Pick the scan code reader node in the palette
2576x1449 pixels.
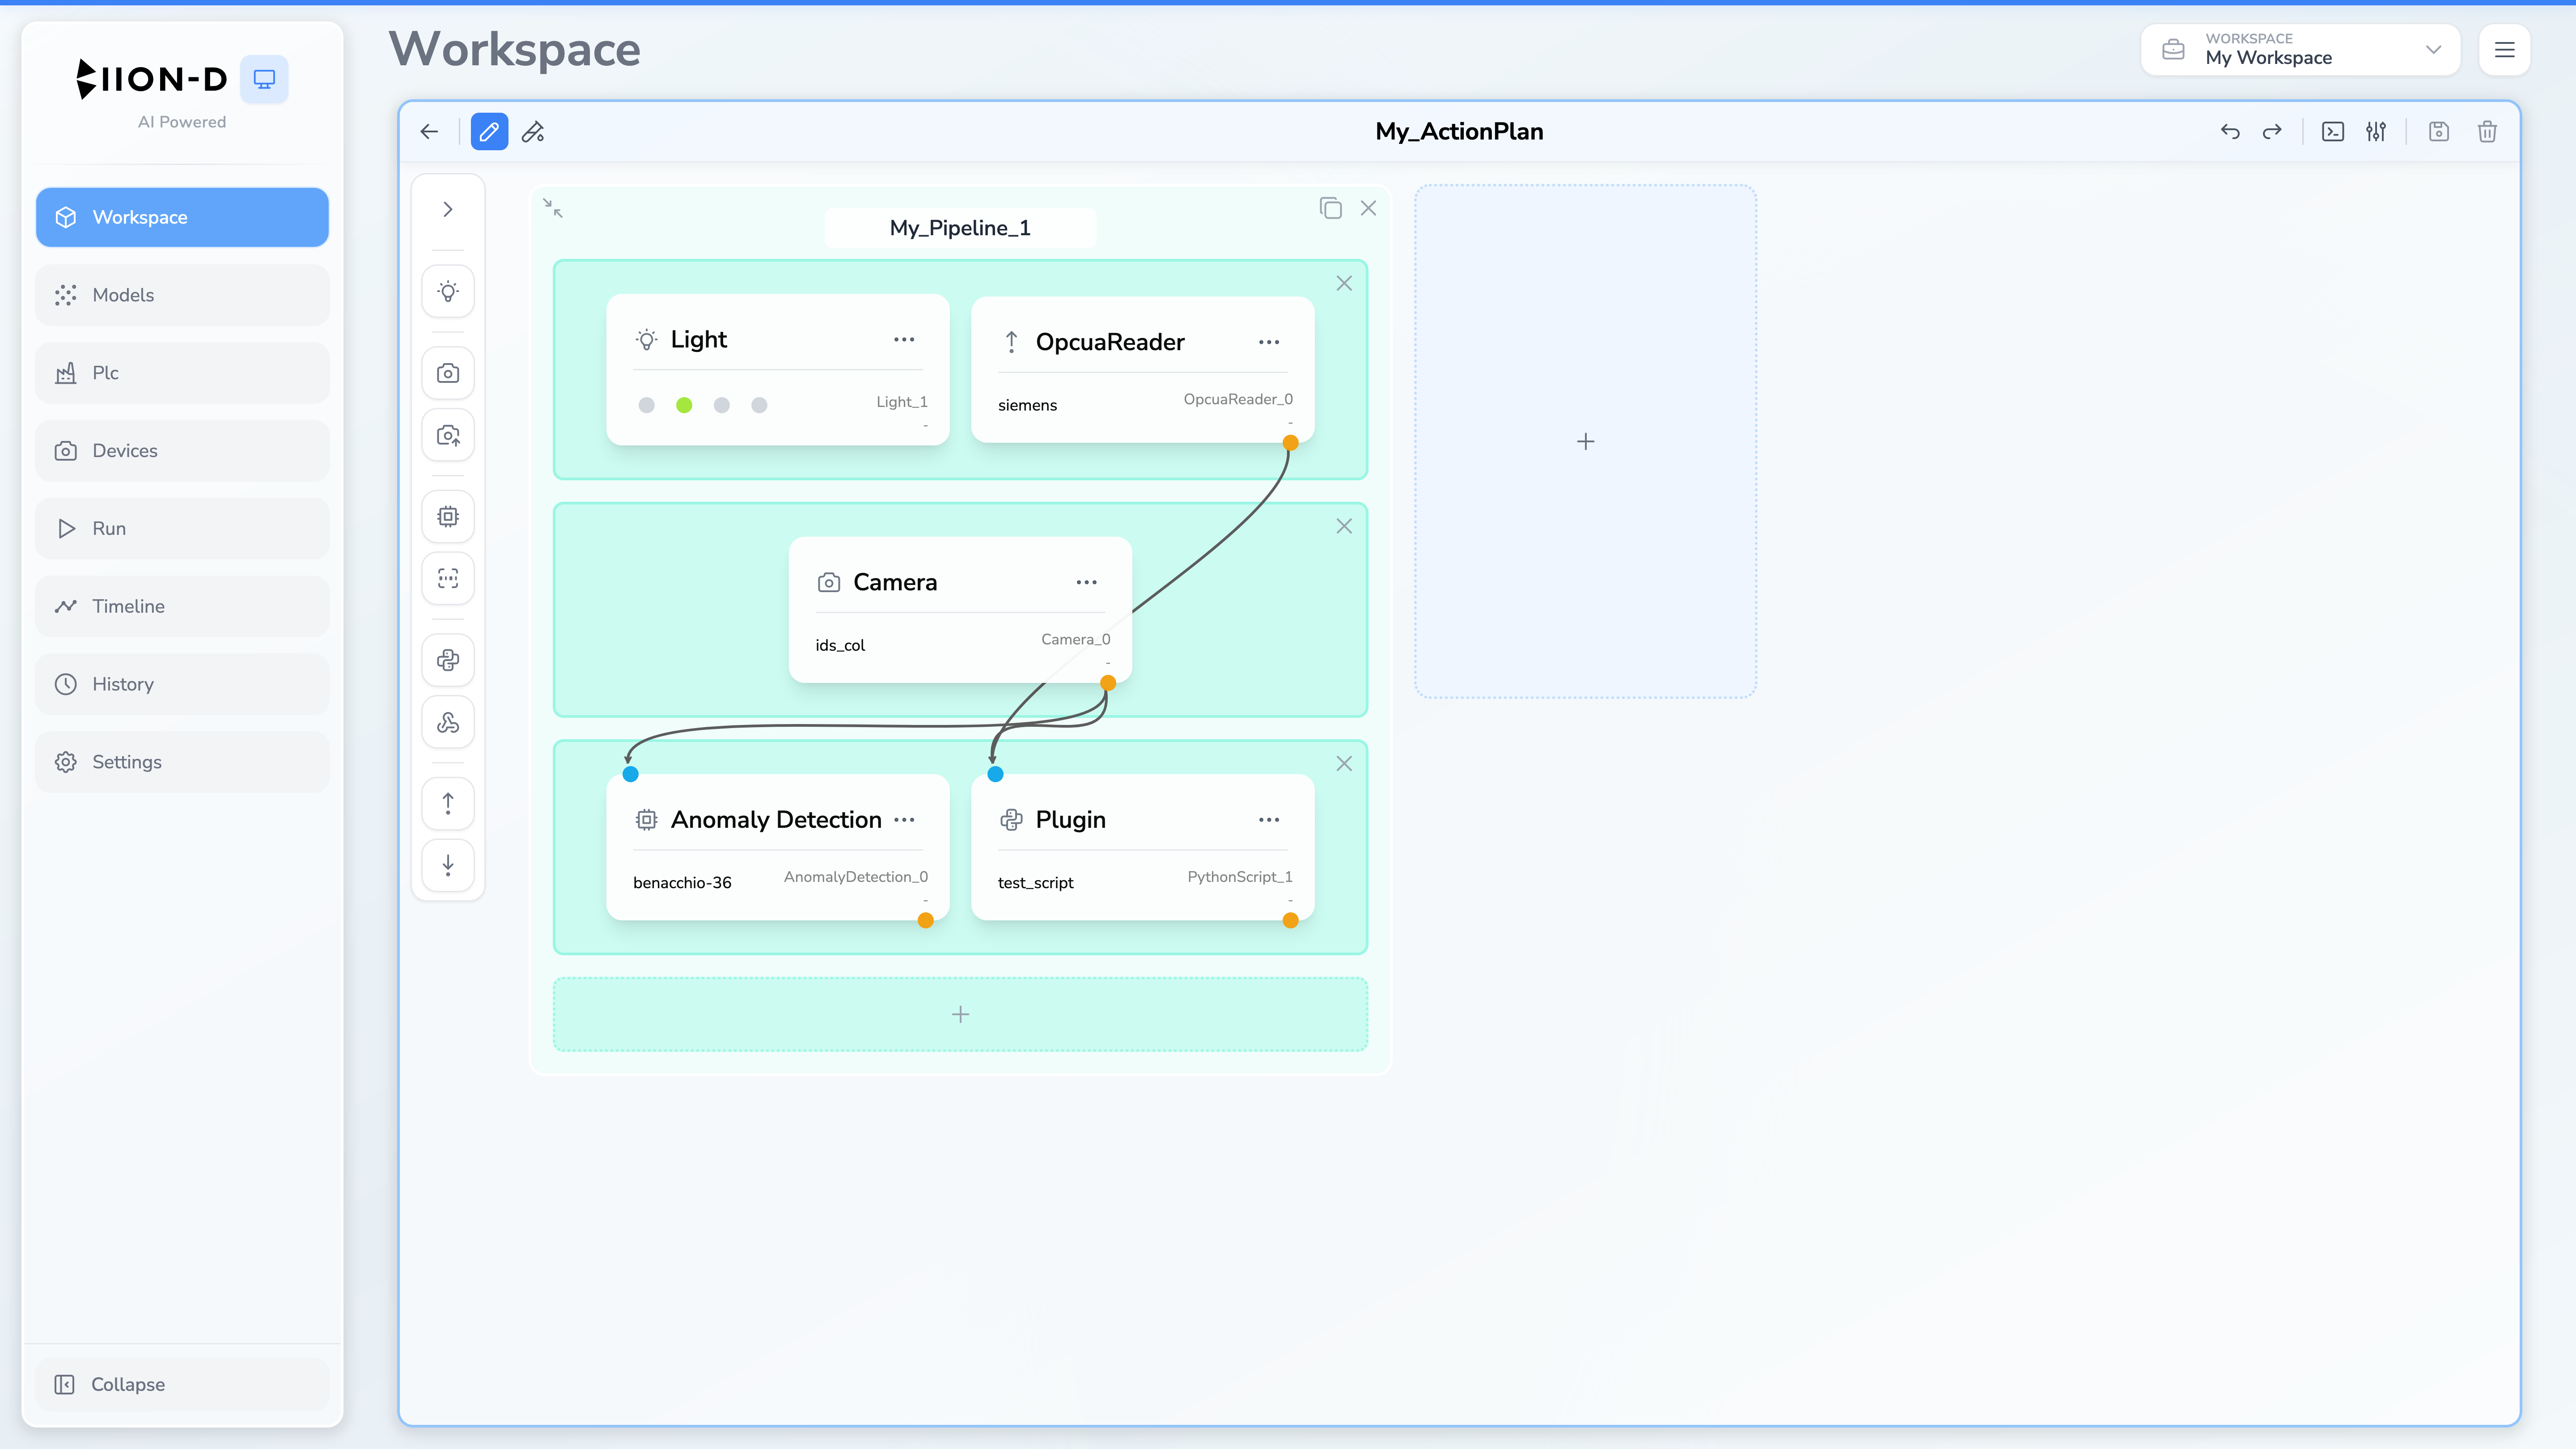(448, 578)
